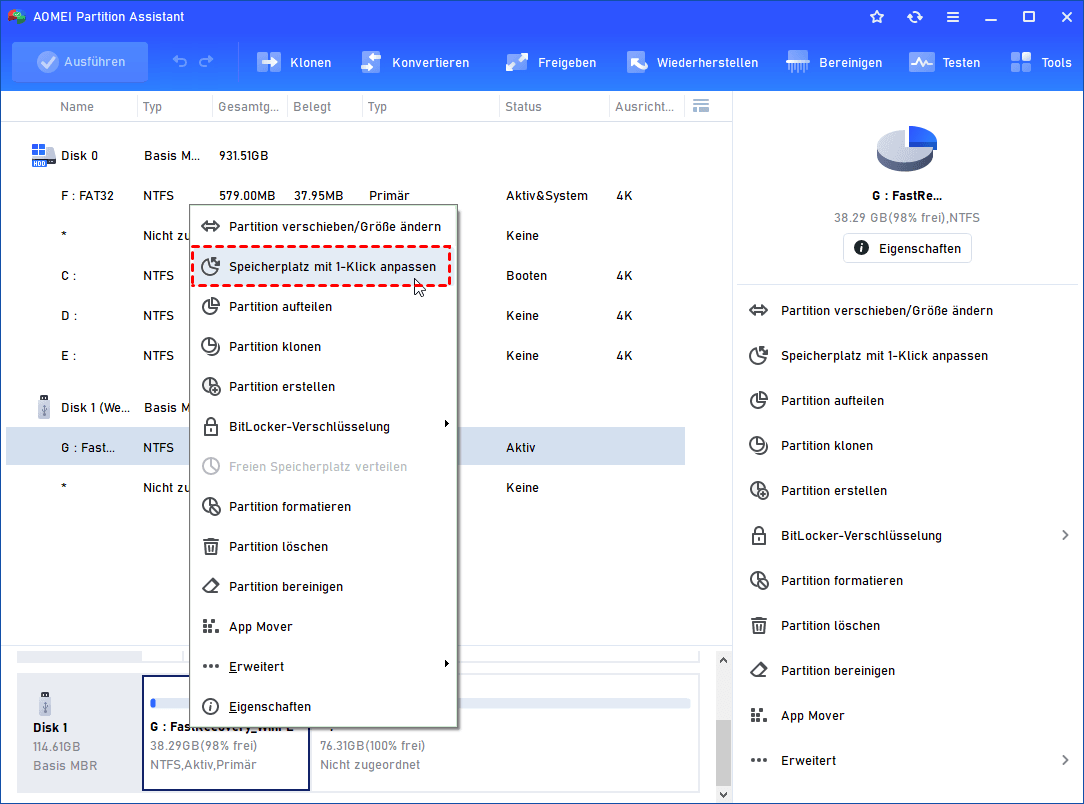Choose Partition klonen in context menu

point(323,346)
